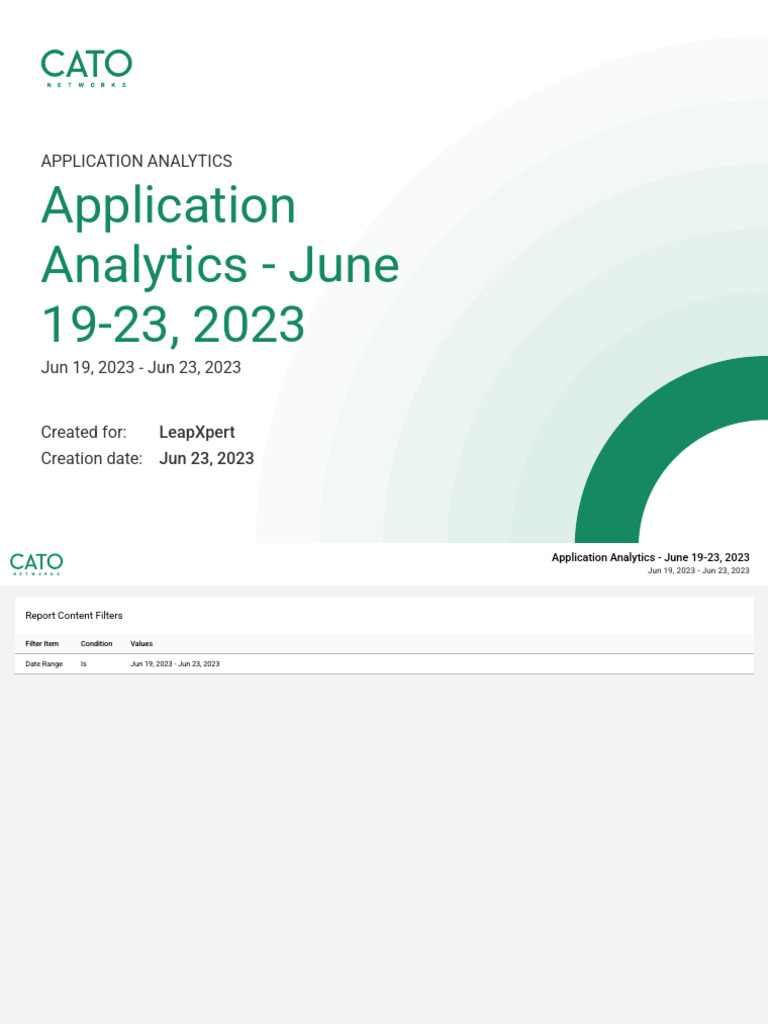This screenshot has width=768, height=1024.
Task: Click the 'Report Content Filters' heading
Action: (x=74, y=615)
